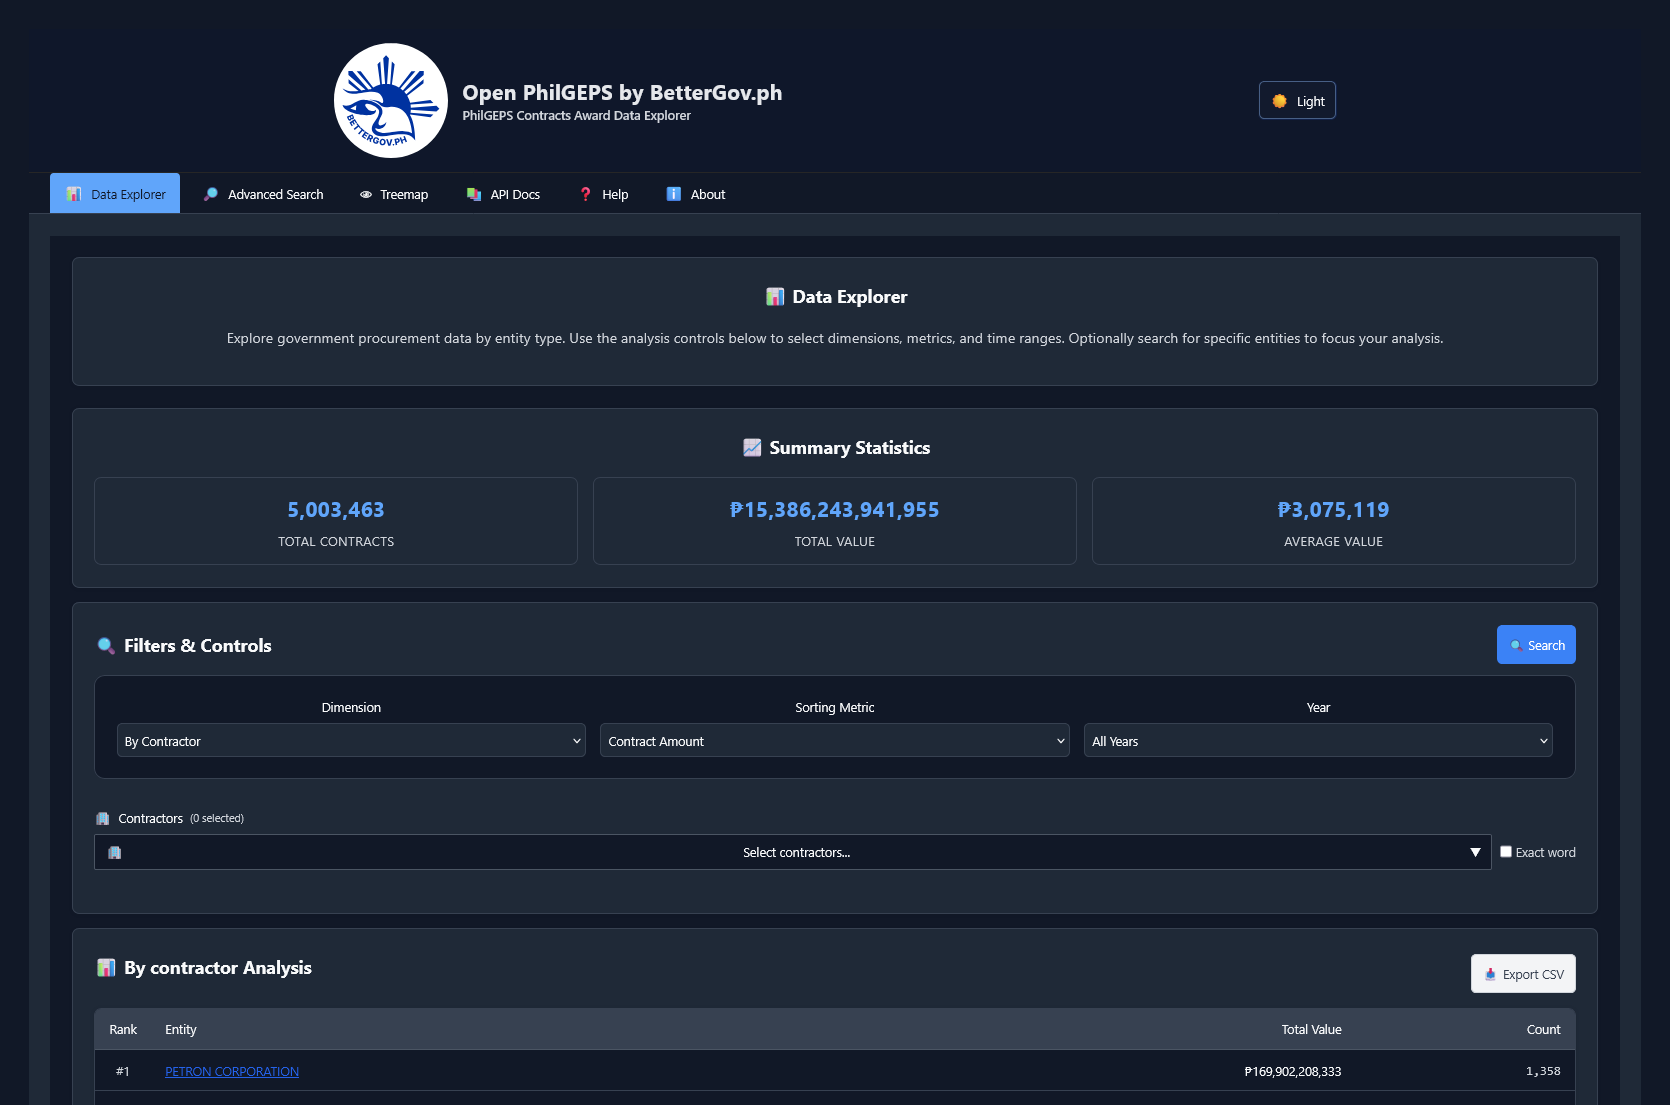This screenshot has height=1105, width=1670.
Task: Click the bar chart icon beside the Data Explorer heading
Action: (775, 297)
